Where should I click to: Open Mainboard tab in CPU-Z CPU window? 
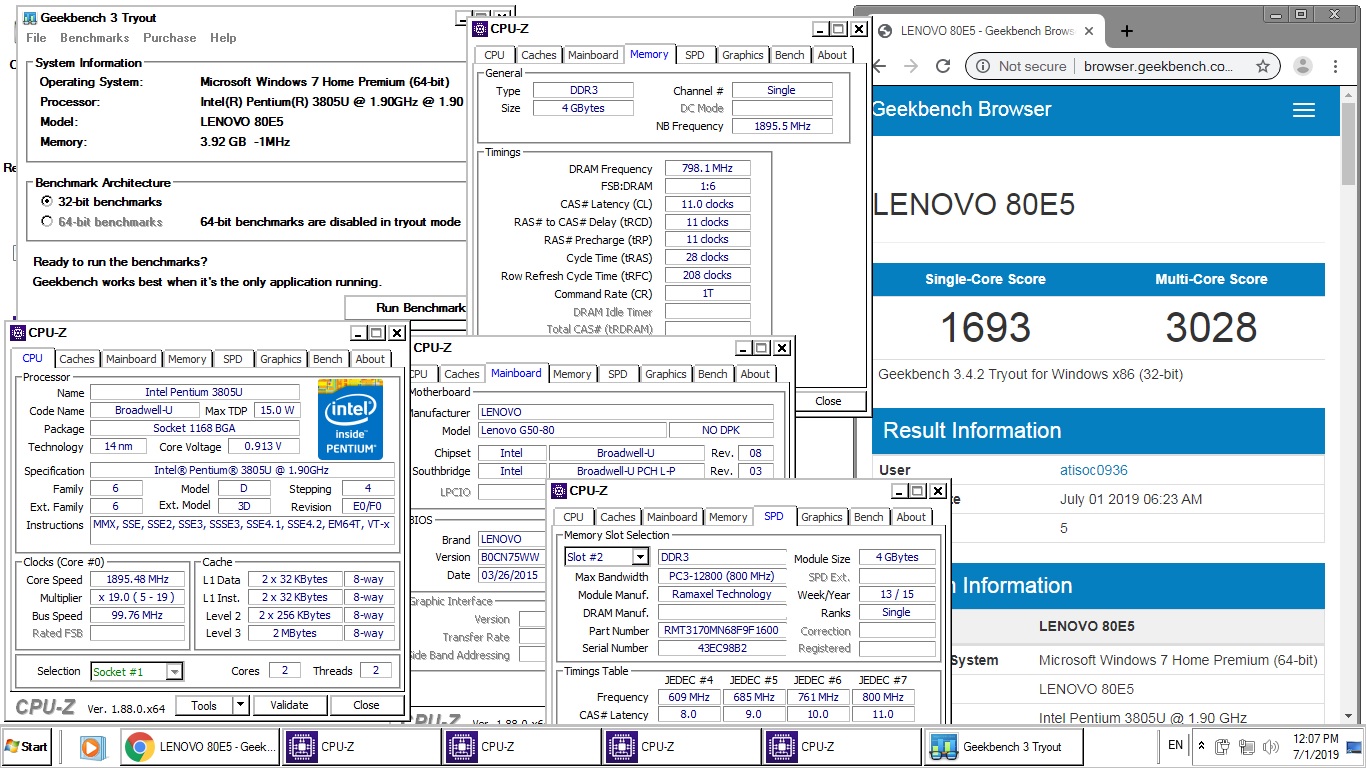132,359
